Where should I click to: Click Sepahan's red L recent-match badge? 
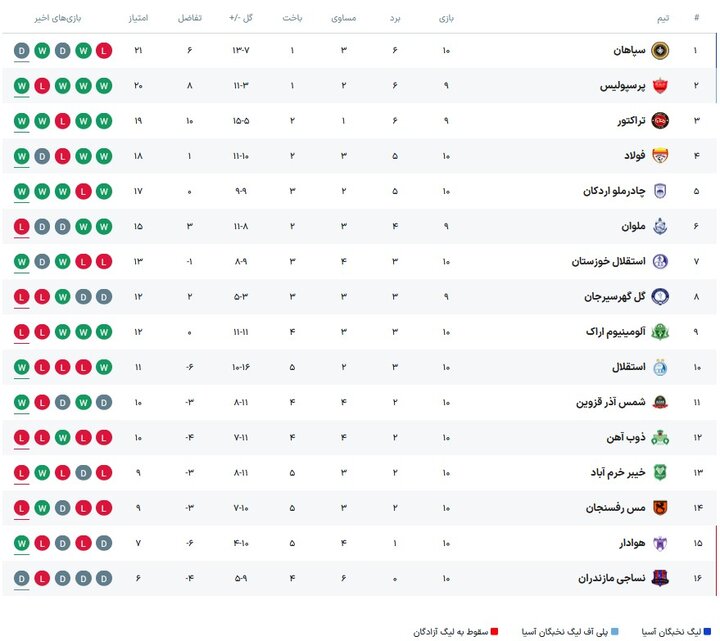(105, 51)
